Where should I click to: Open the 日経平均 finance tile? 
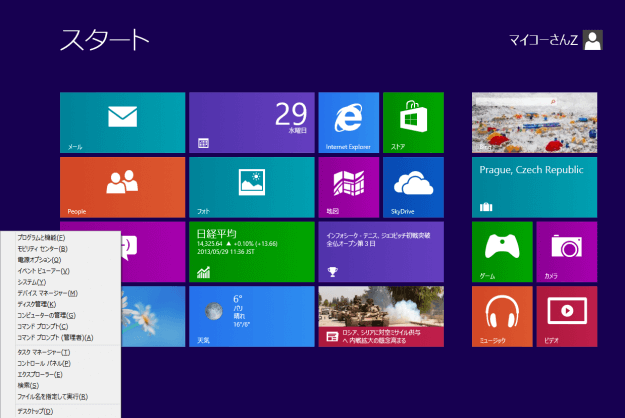coord(251,251)
